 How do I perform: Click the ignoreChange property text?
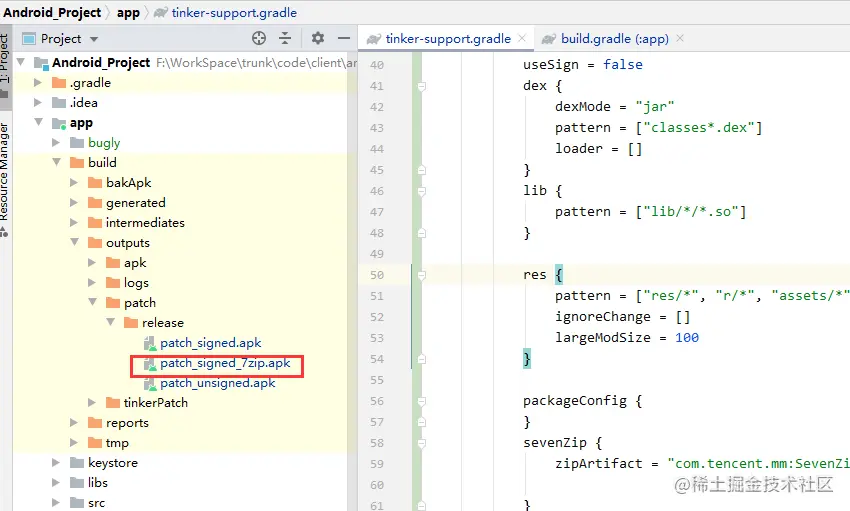pyautogui.click(x=603, y=317)
